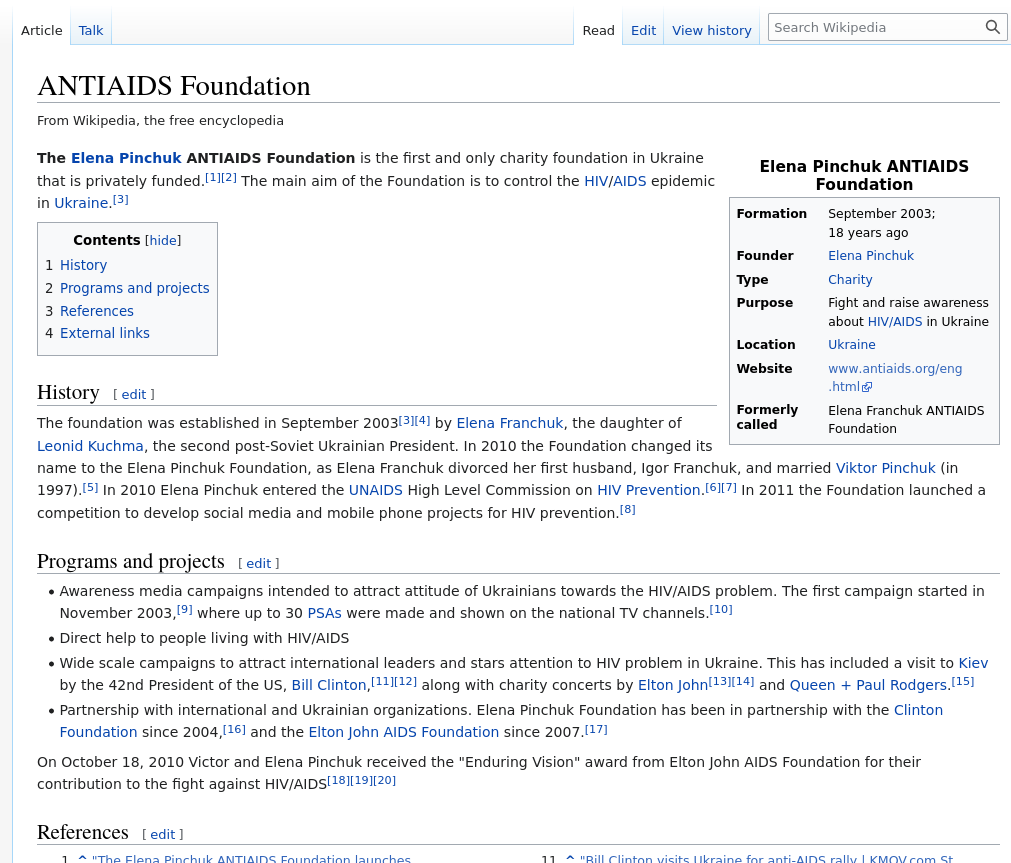The width and height of the screenshot is (1011, 863).
Task: Jump to citation [17] after since 2007
Action: point(596,729)
